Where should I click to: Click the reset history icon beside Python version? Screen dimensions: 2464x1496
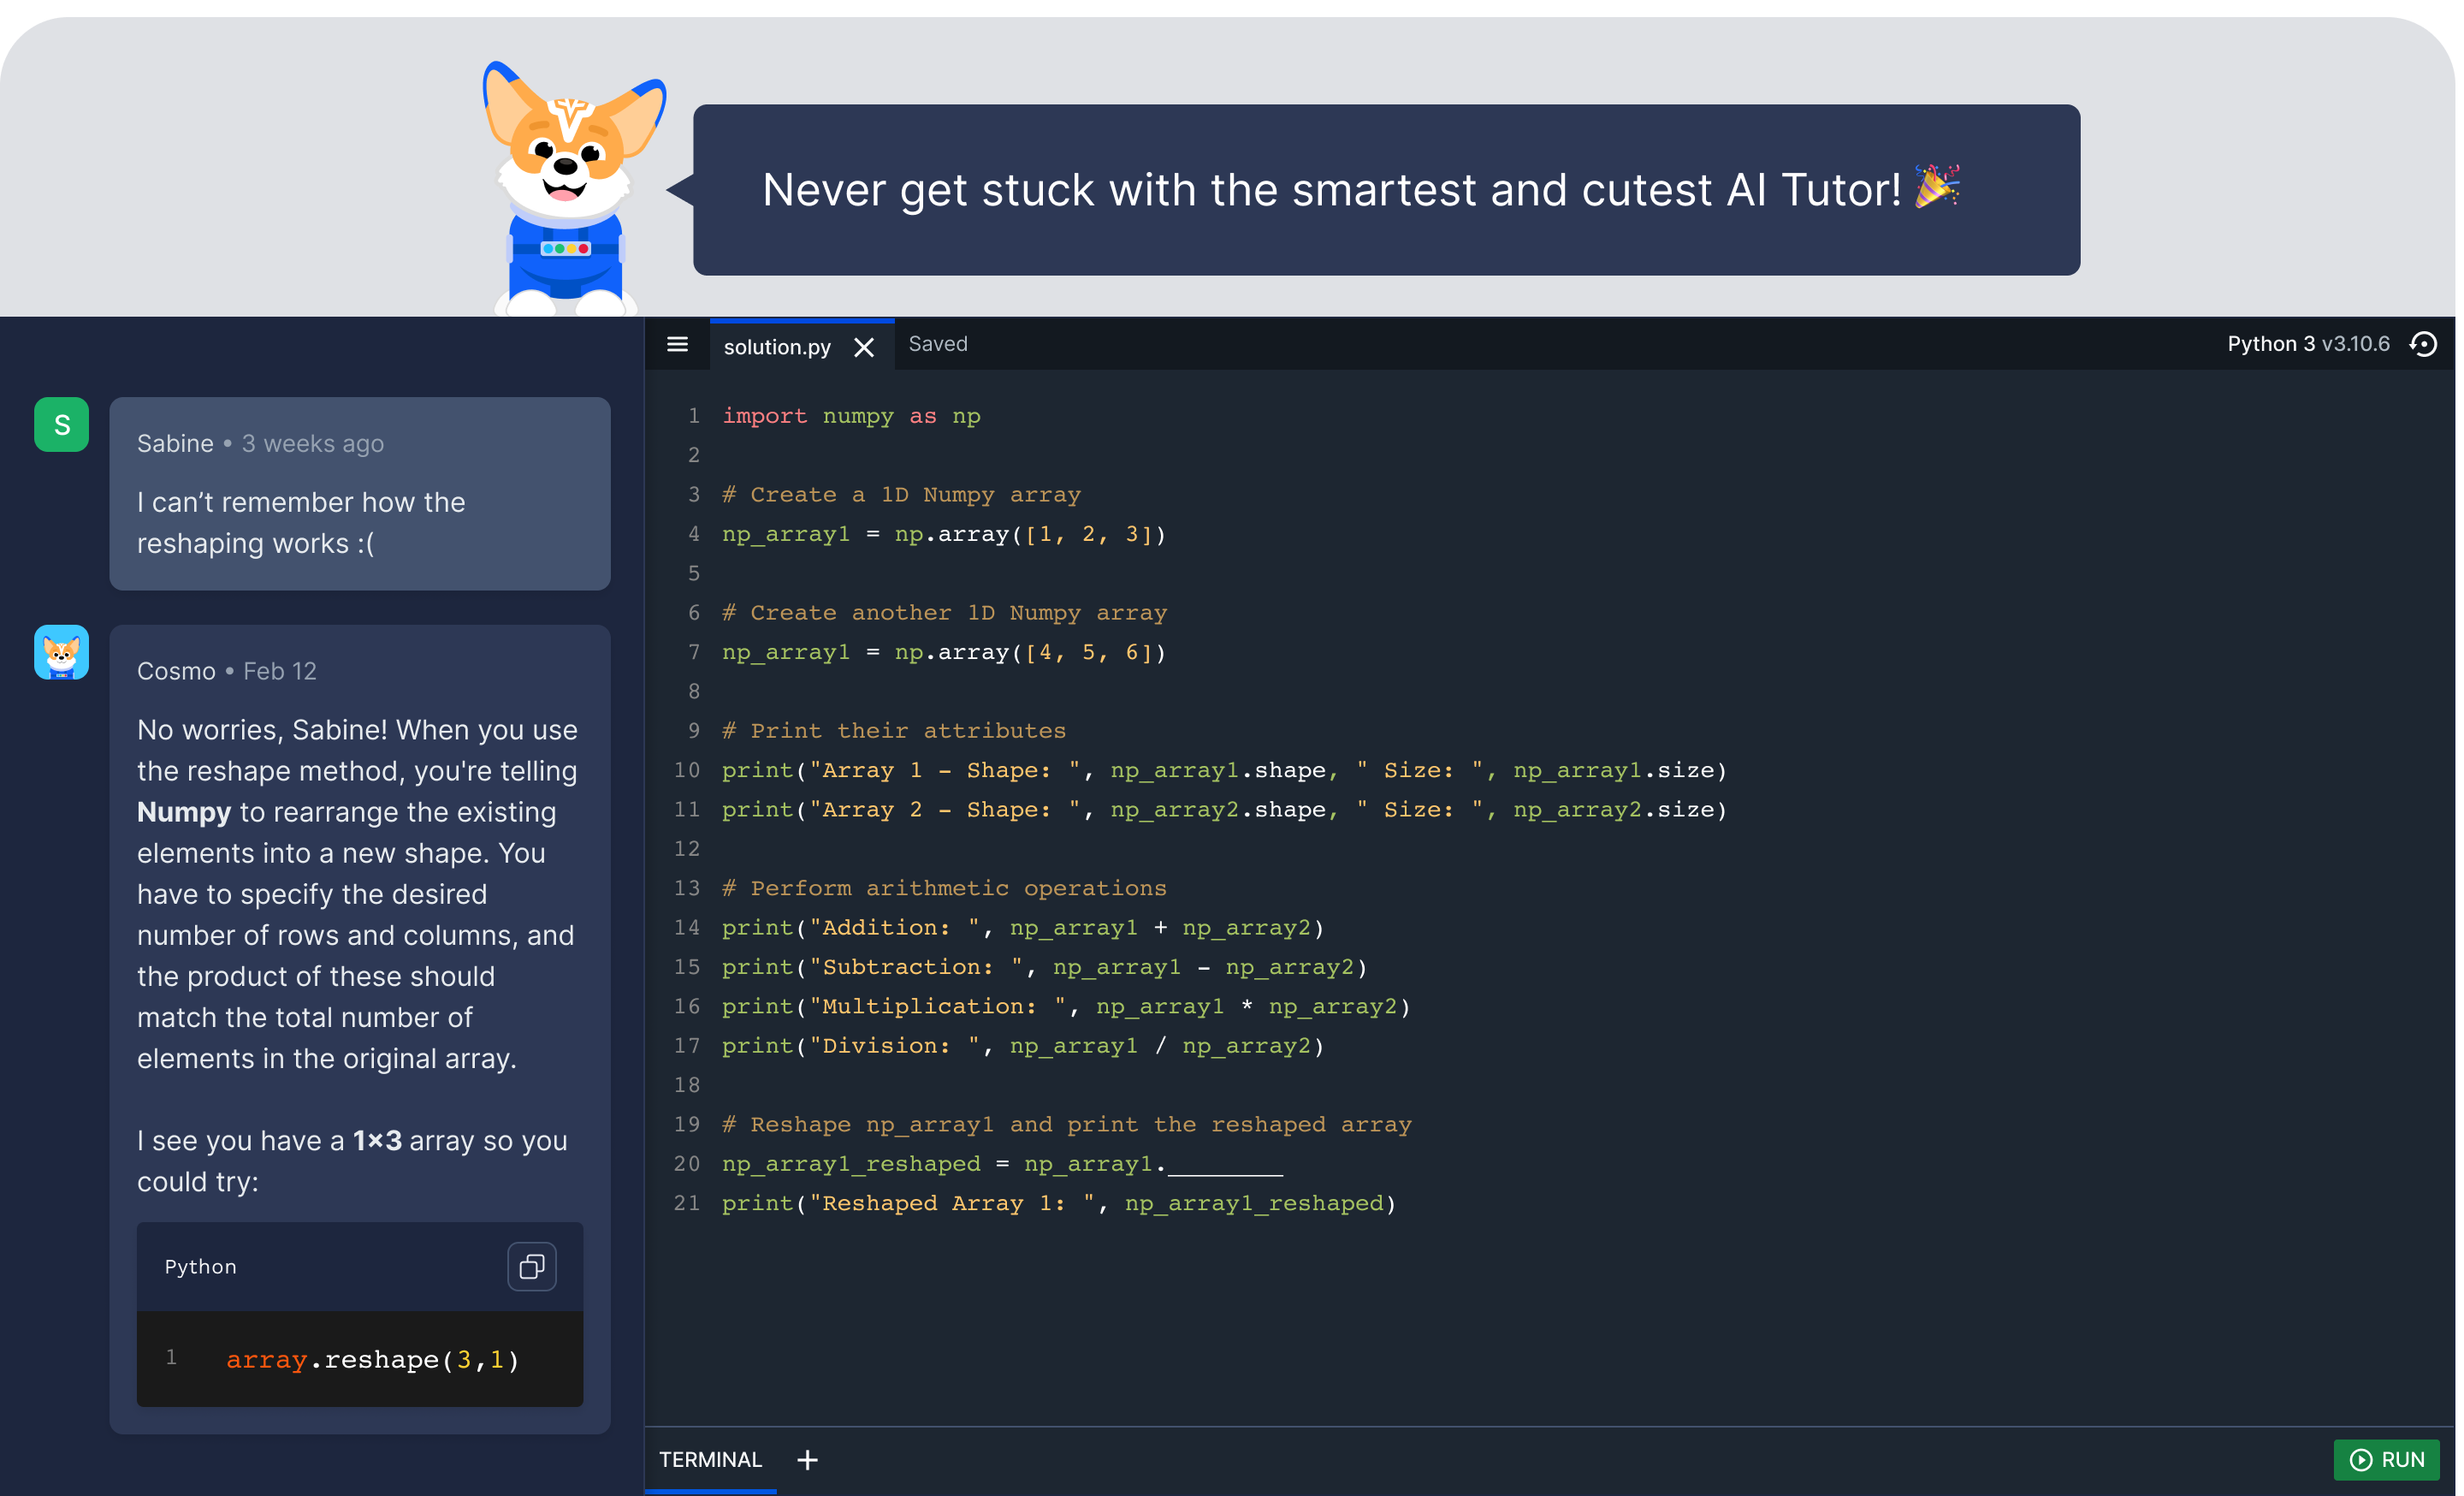[2424, 344]
